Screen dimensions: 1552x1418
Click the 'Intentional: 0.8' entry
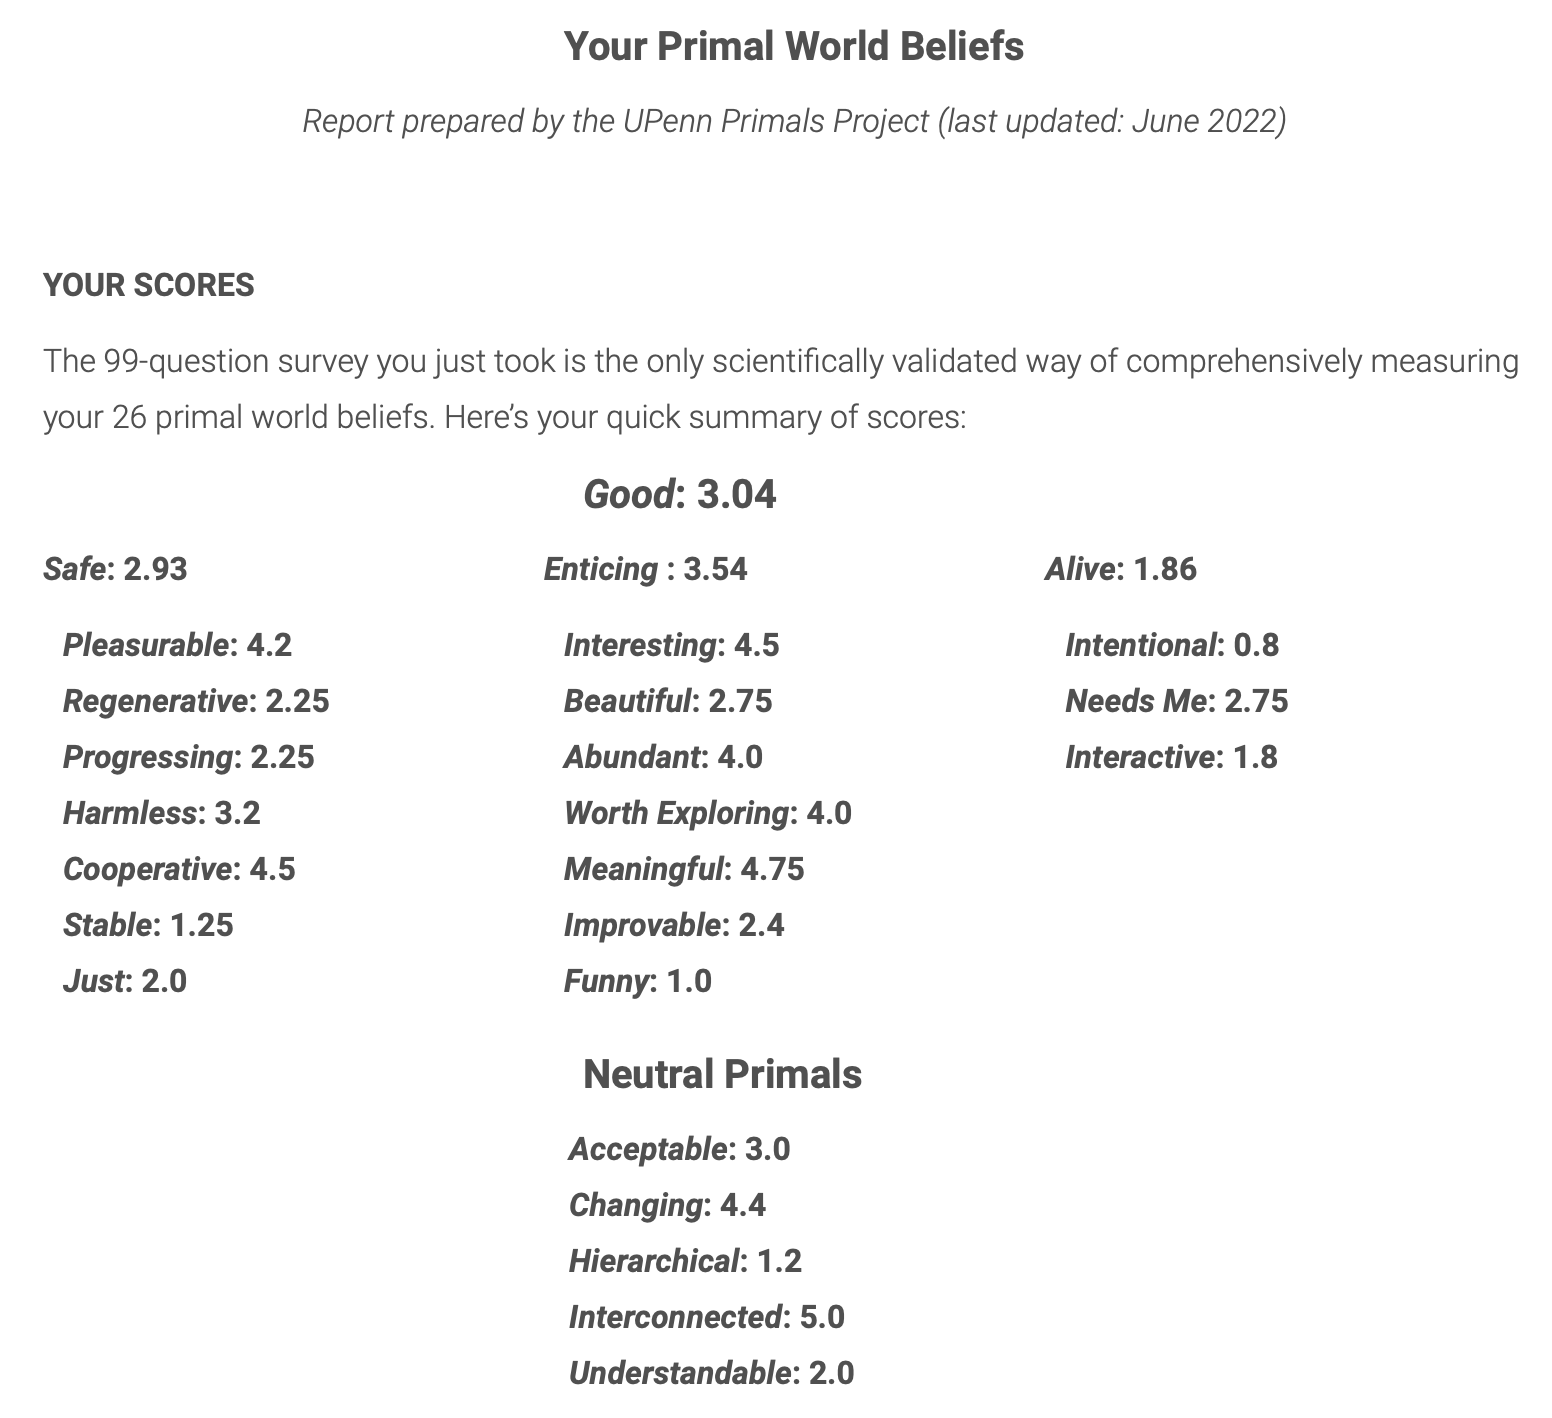click(1171, 645)
